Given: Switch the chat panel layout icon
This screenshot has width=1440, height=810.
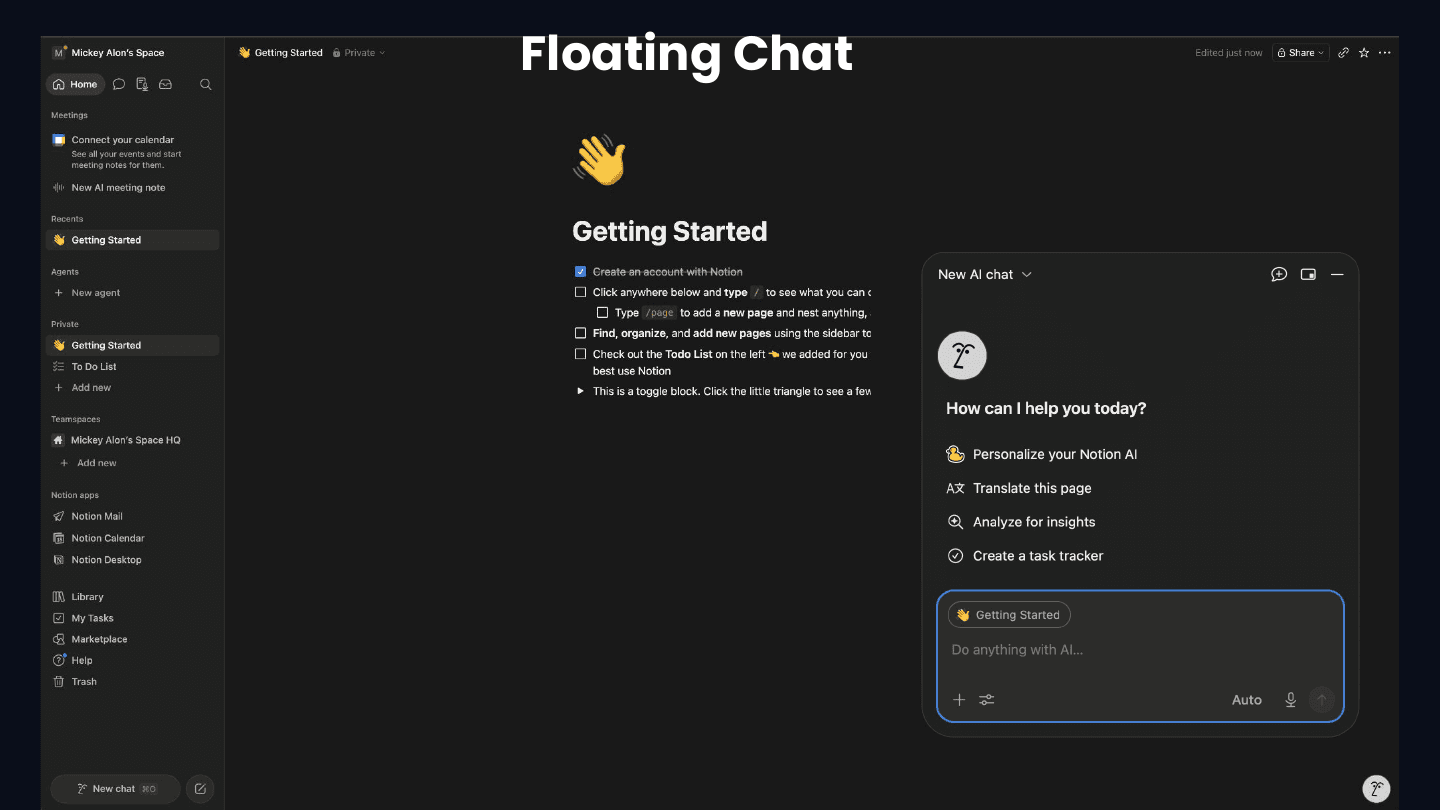Looking at the screenshot, I should coord(1308,274).
